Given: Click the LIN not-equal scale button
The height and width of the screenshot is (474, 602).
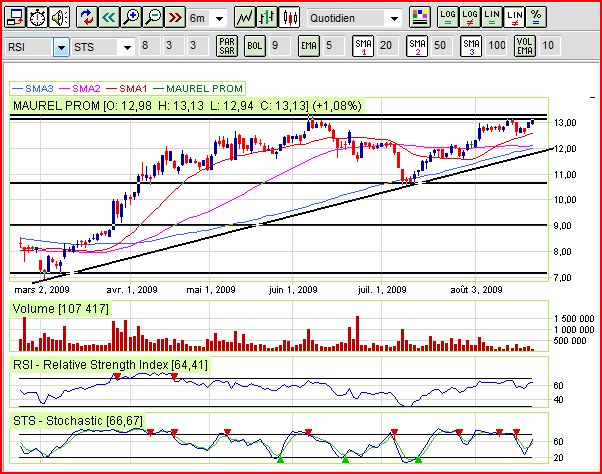Looking at the screenshot, I should (514, 18).
